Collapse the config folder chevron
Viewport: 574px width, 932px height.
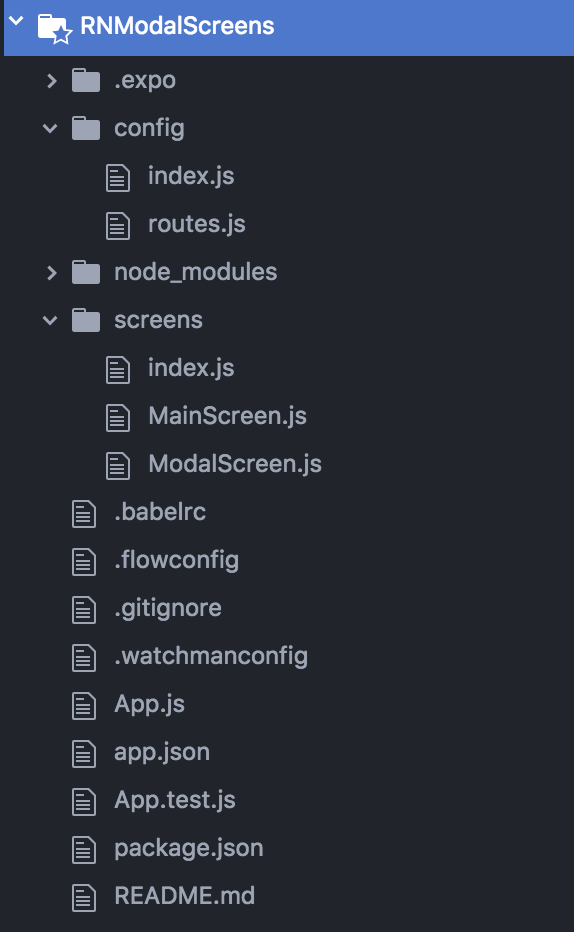click(51, 128)
